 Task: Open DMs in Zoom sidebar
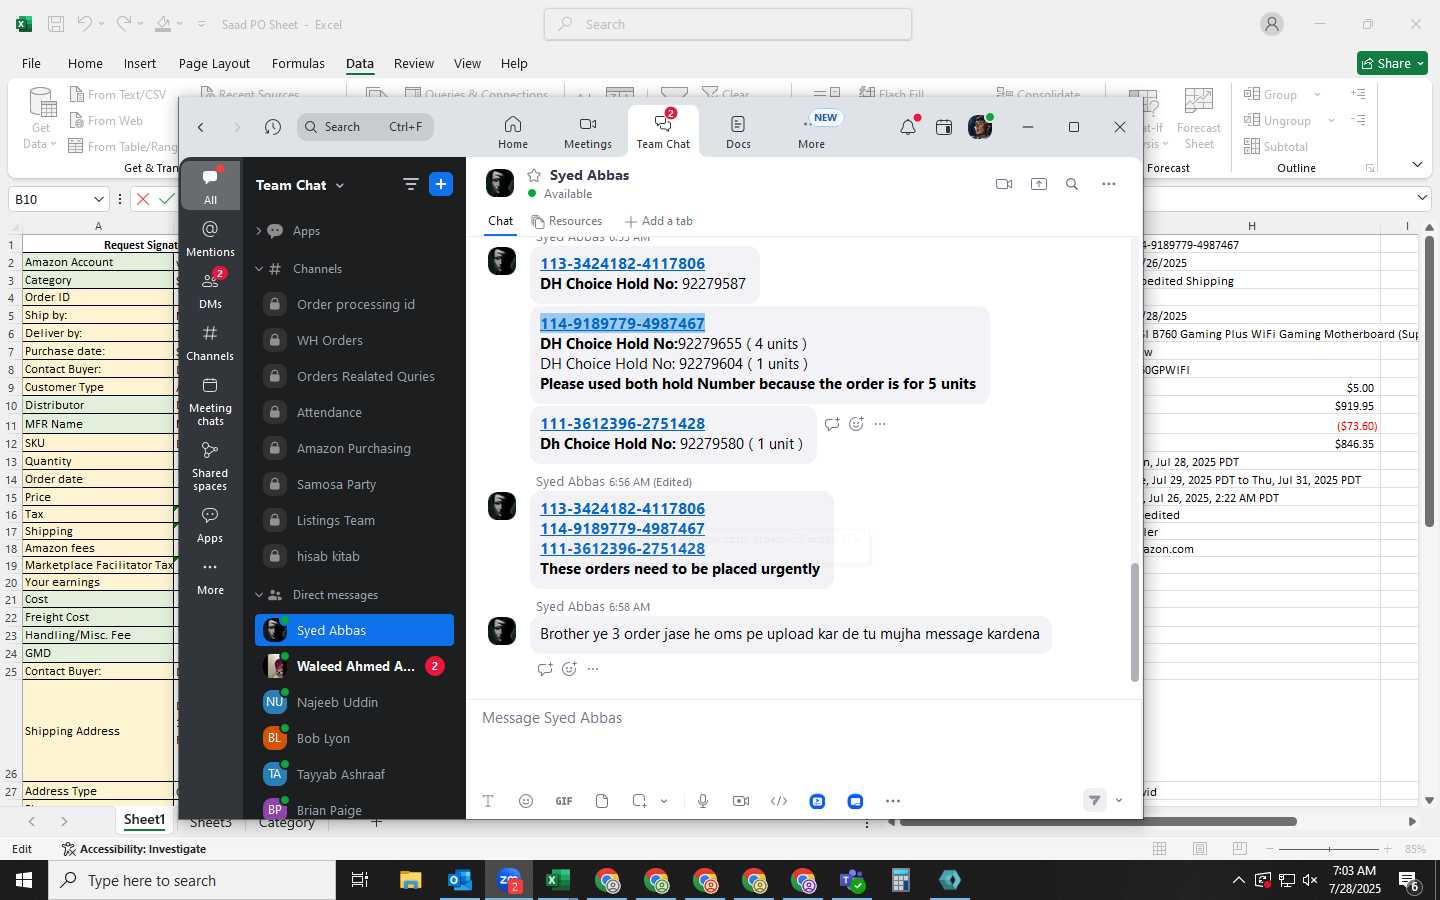[x=210, y=290]
